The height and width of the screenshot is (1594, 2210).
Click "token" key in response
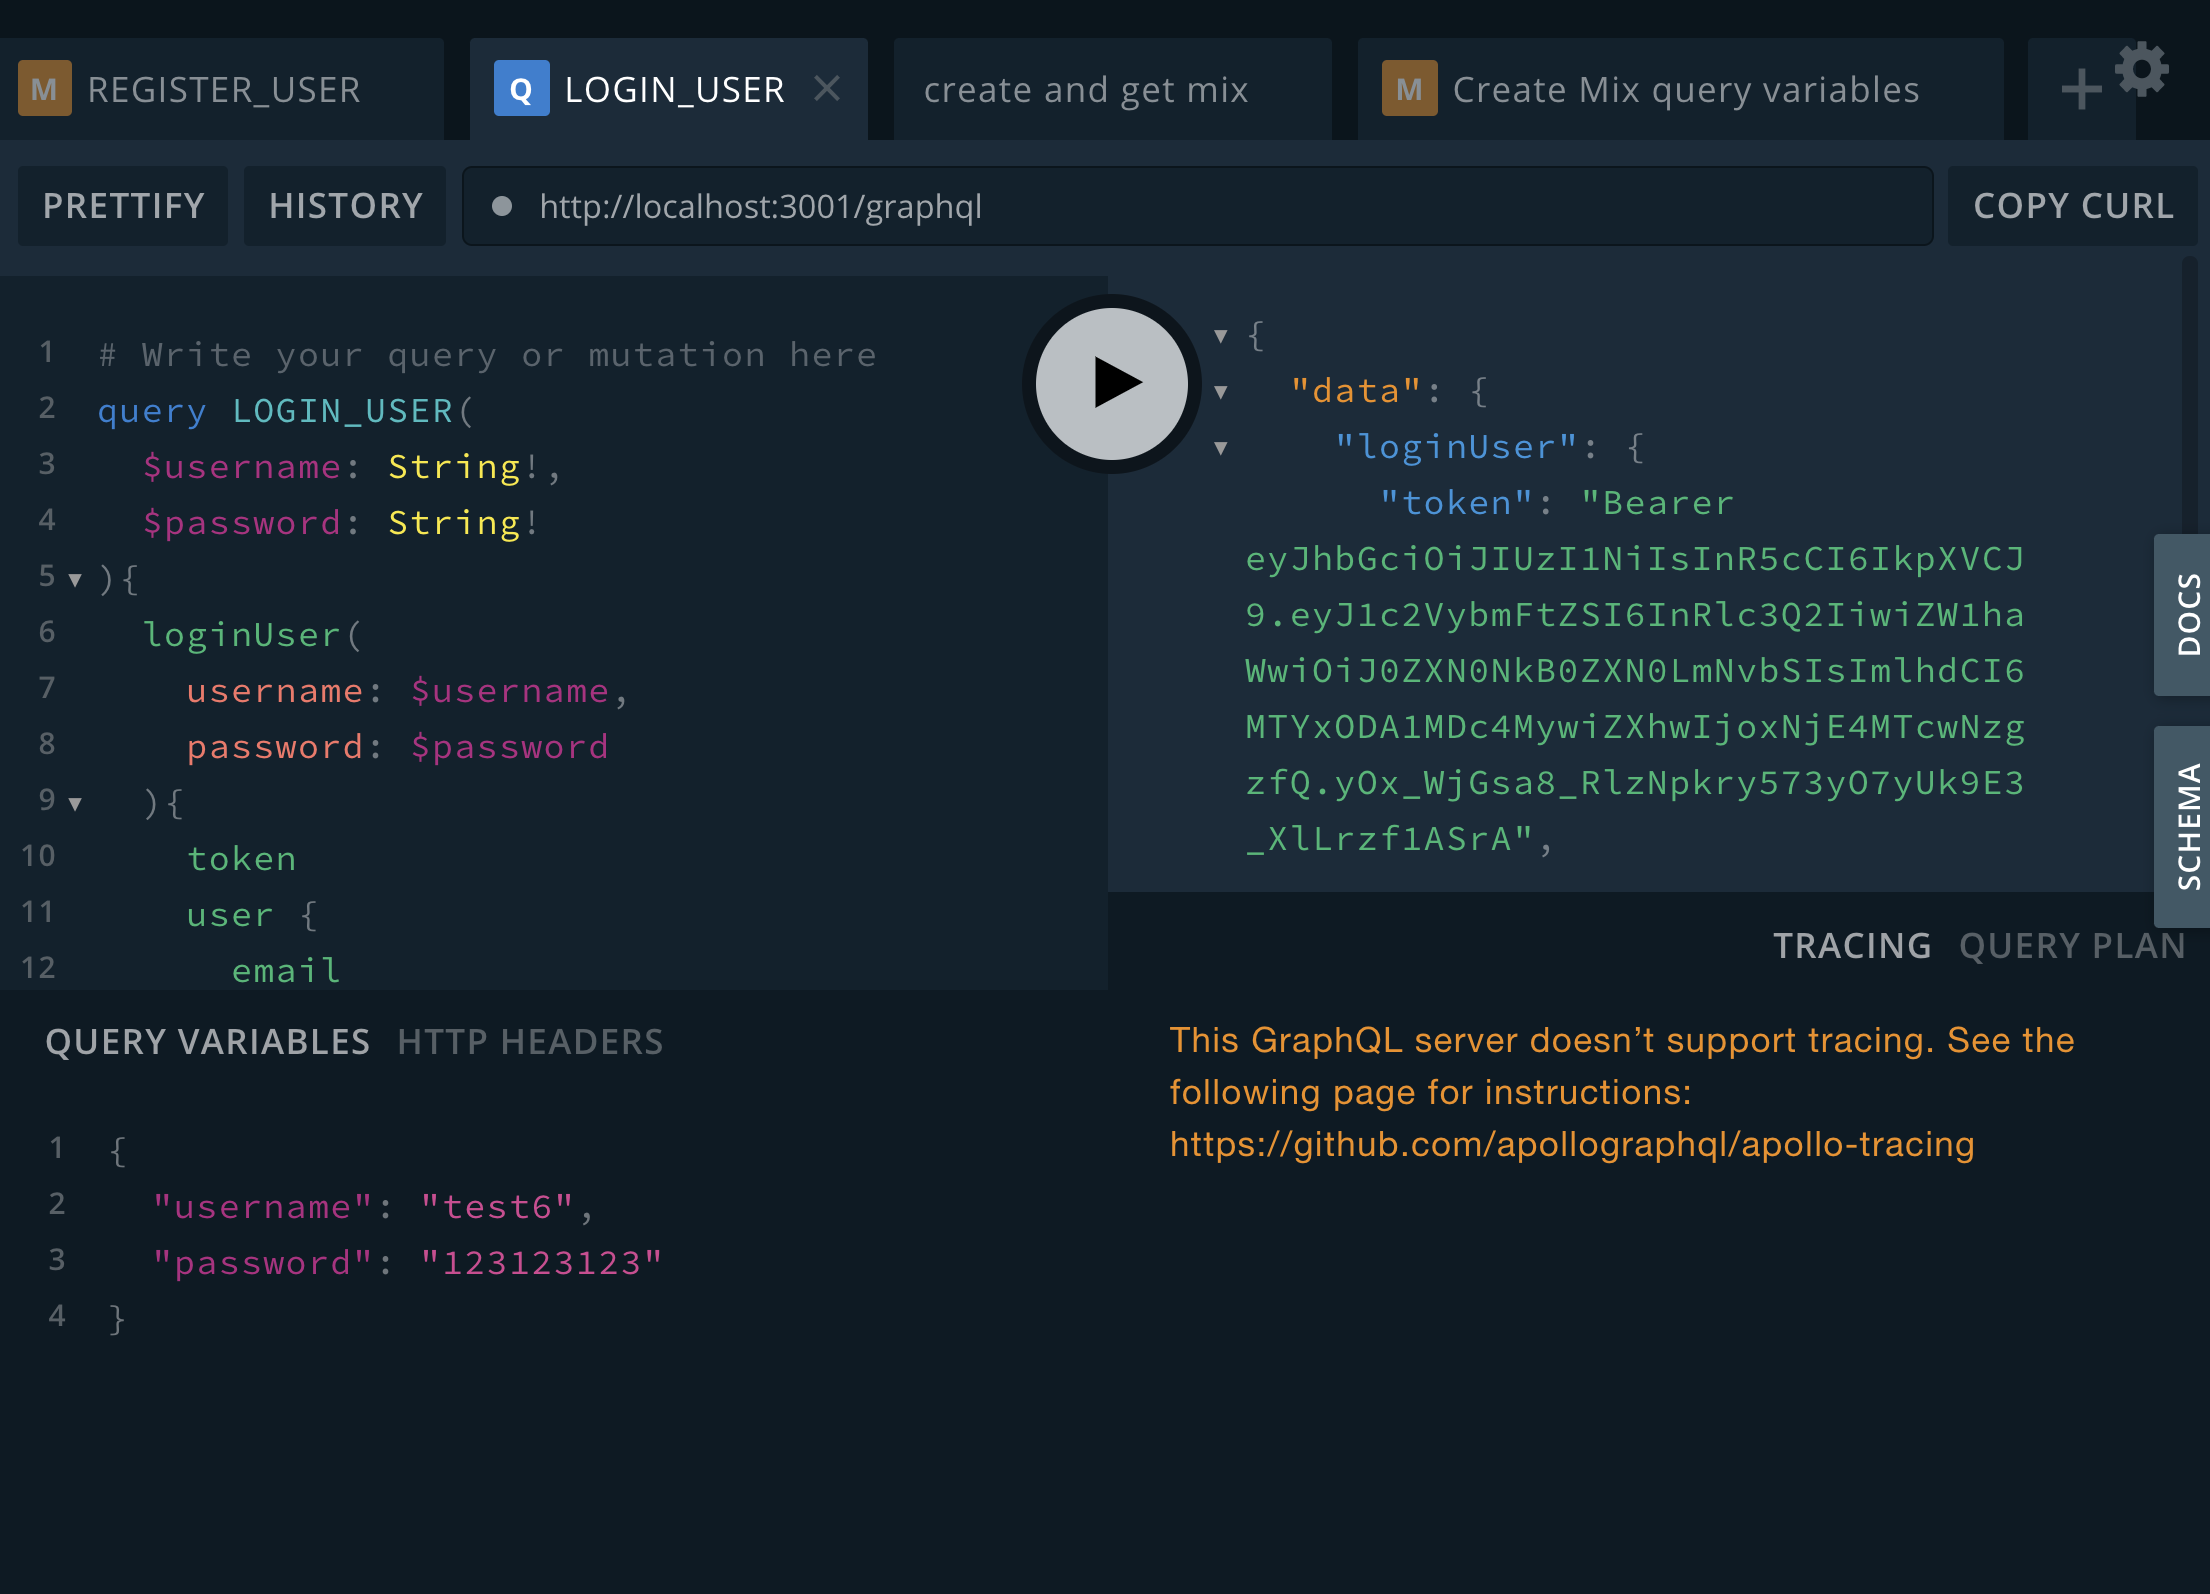pyautogui.click(x=1456, y=503)
